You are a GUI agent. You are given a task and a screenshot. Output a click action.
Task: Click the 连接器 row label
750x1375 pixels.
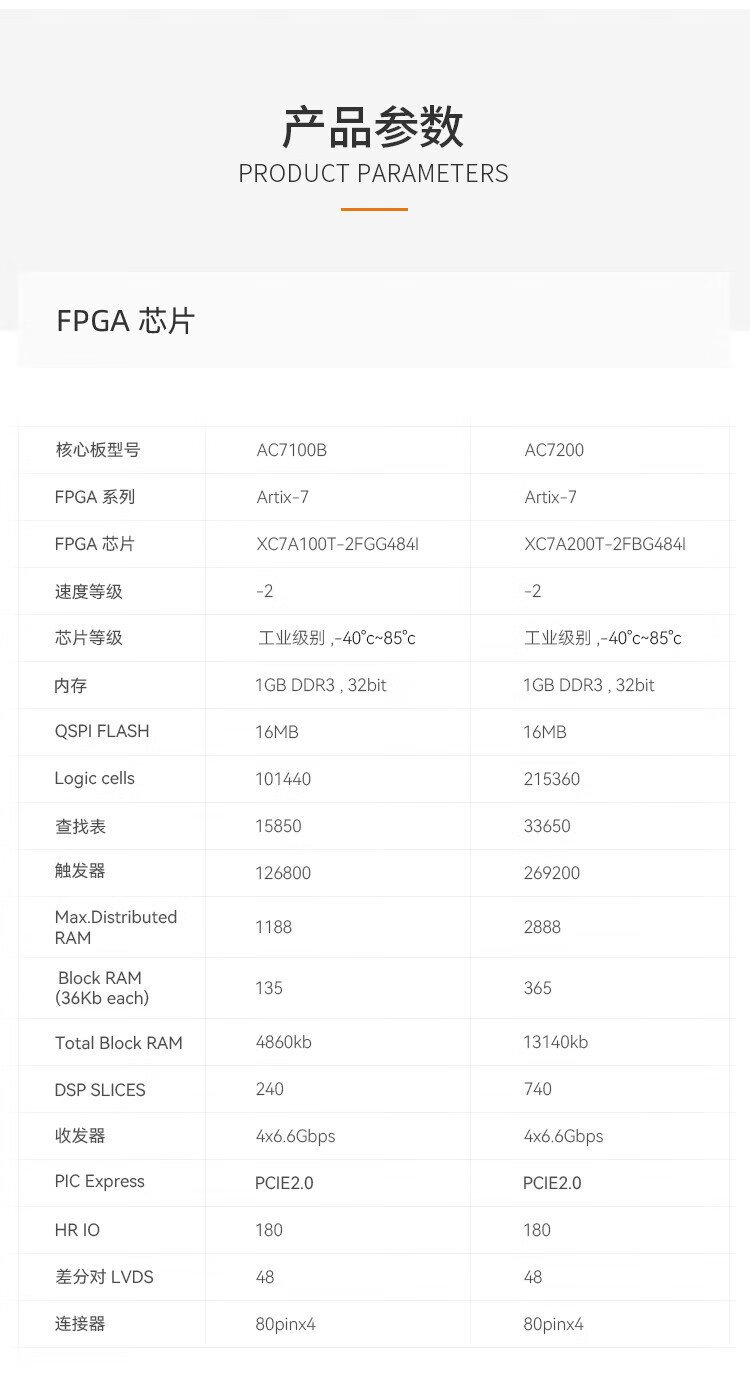tap(80, 1324)
